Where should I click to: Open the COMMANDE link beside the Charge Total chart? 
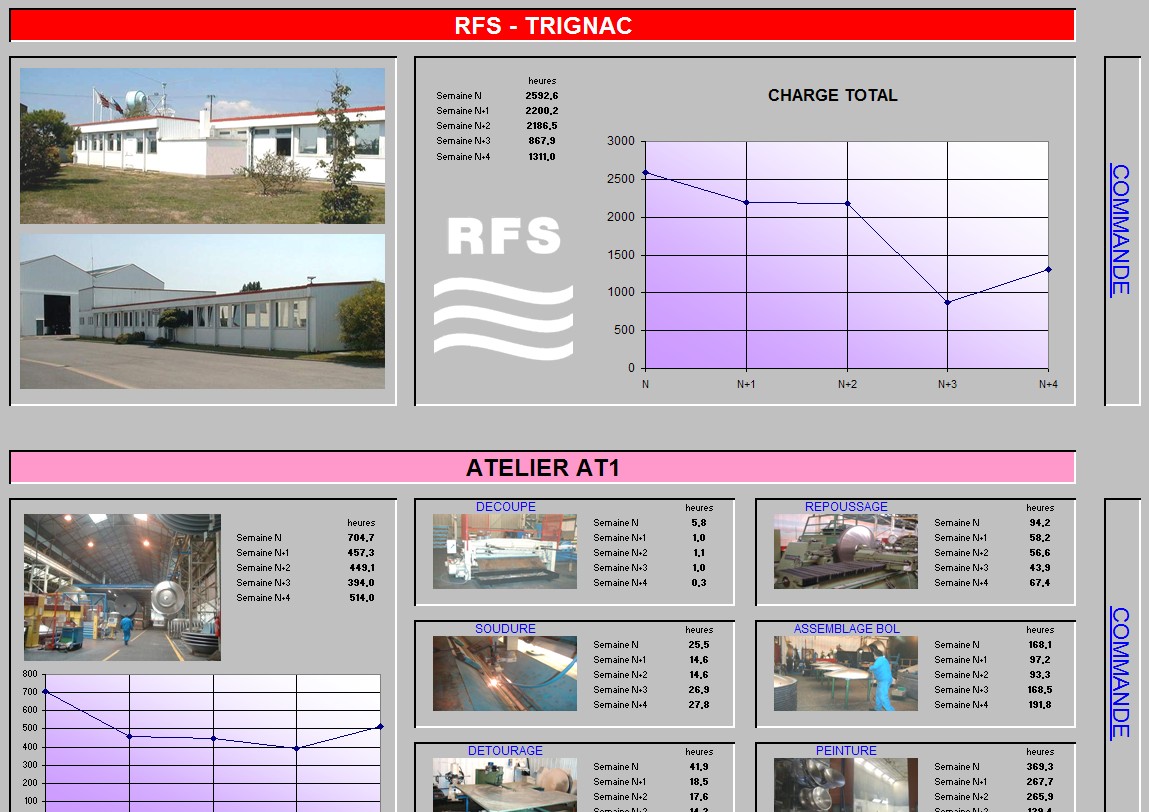[1120, 229]
